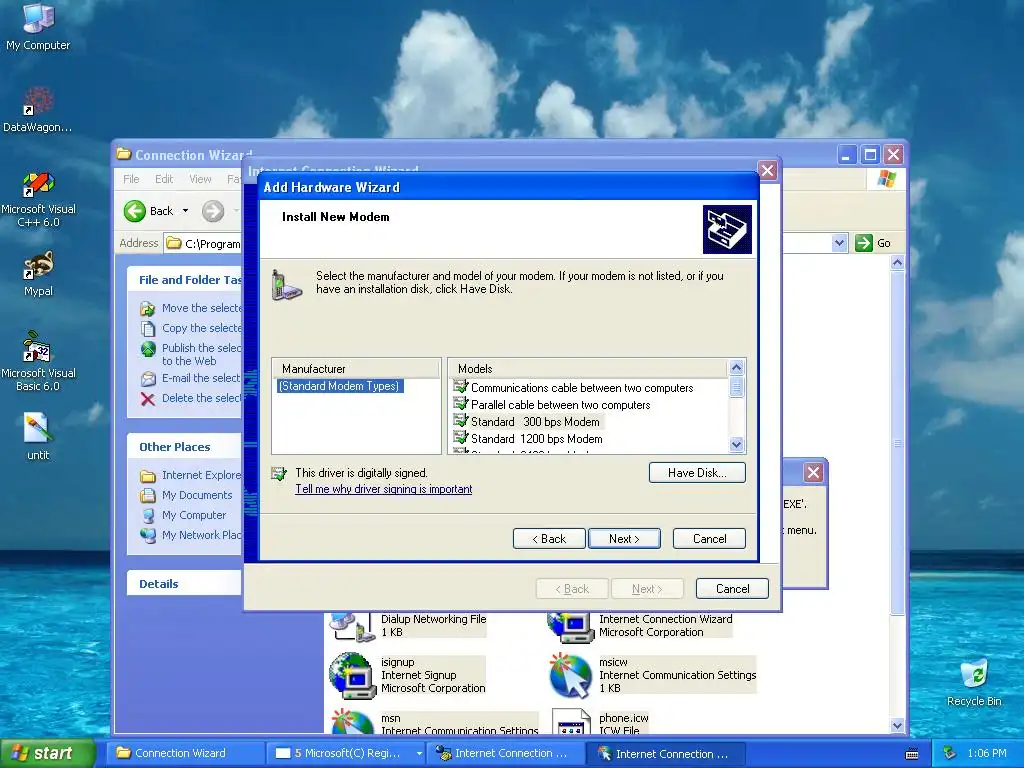Open the Mypal browser icon
The height and width of the screenshot is (768, 1024).
click(38, 274)
